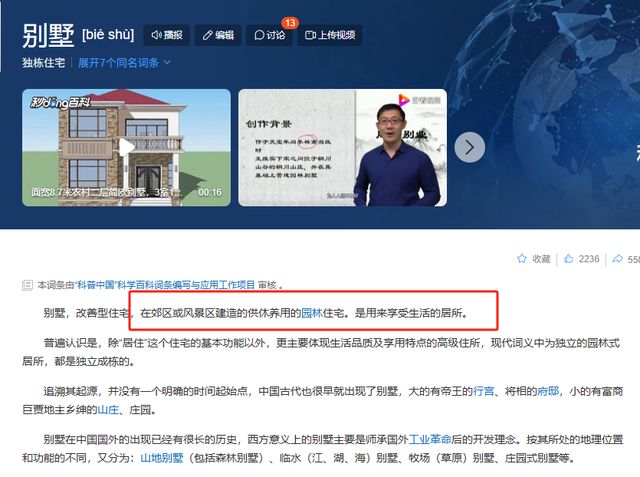Image resolution: width=640 pixels, height=477 pixels.
Task: Open the 府邸 link
Action: coord(548,391)
